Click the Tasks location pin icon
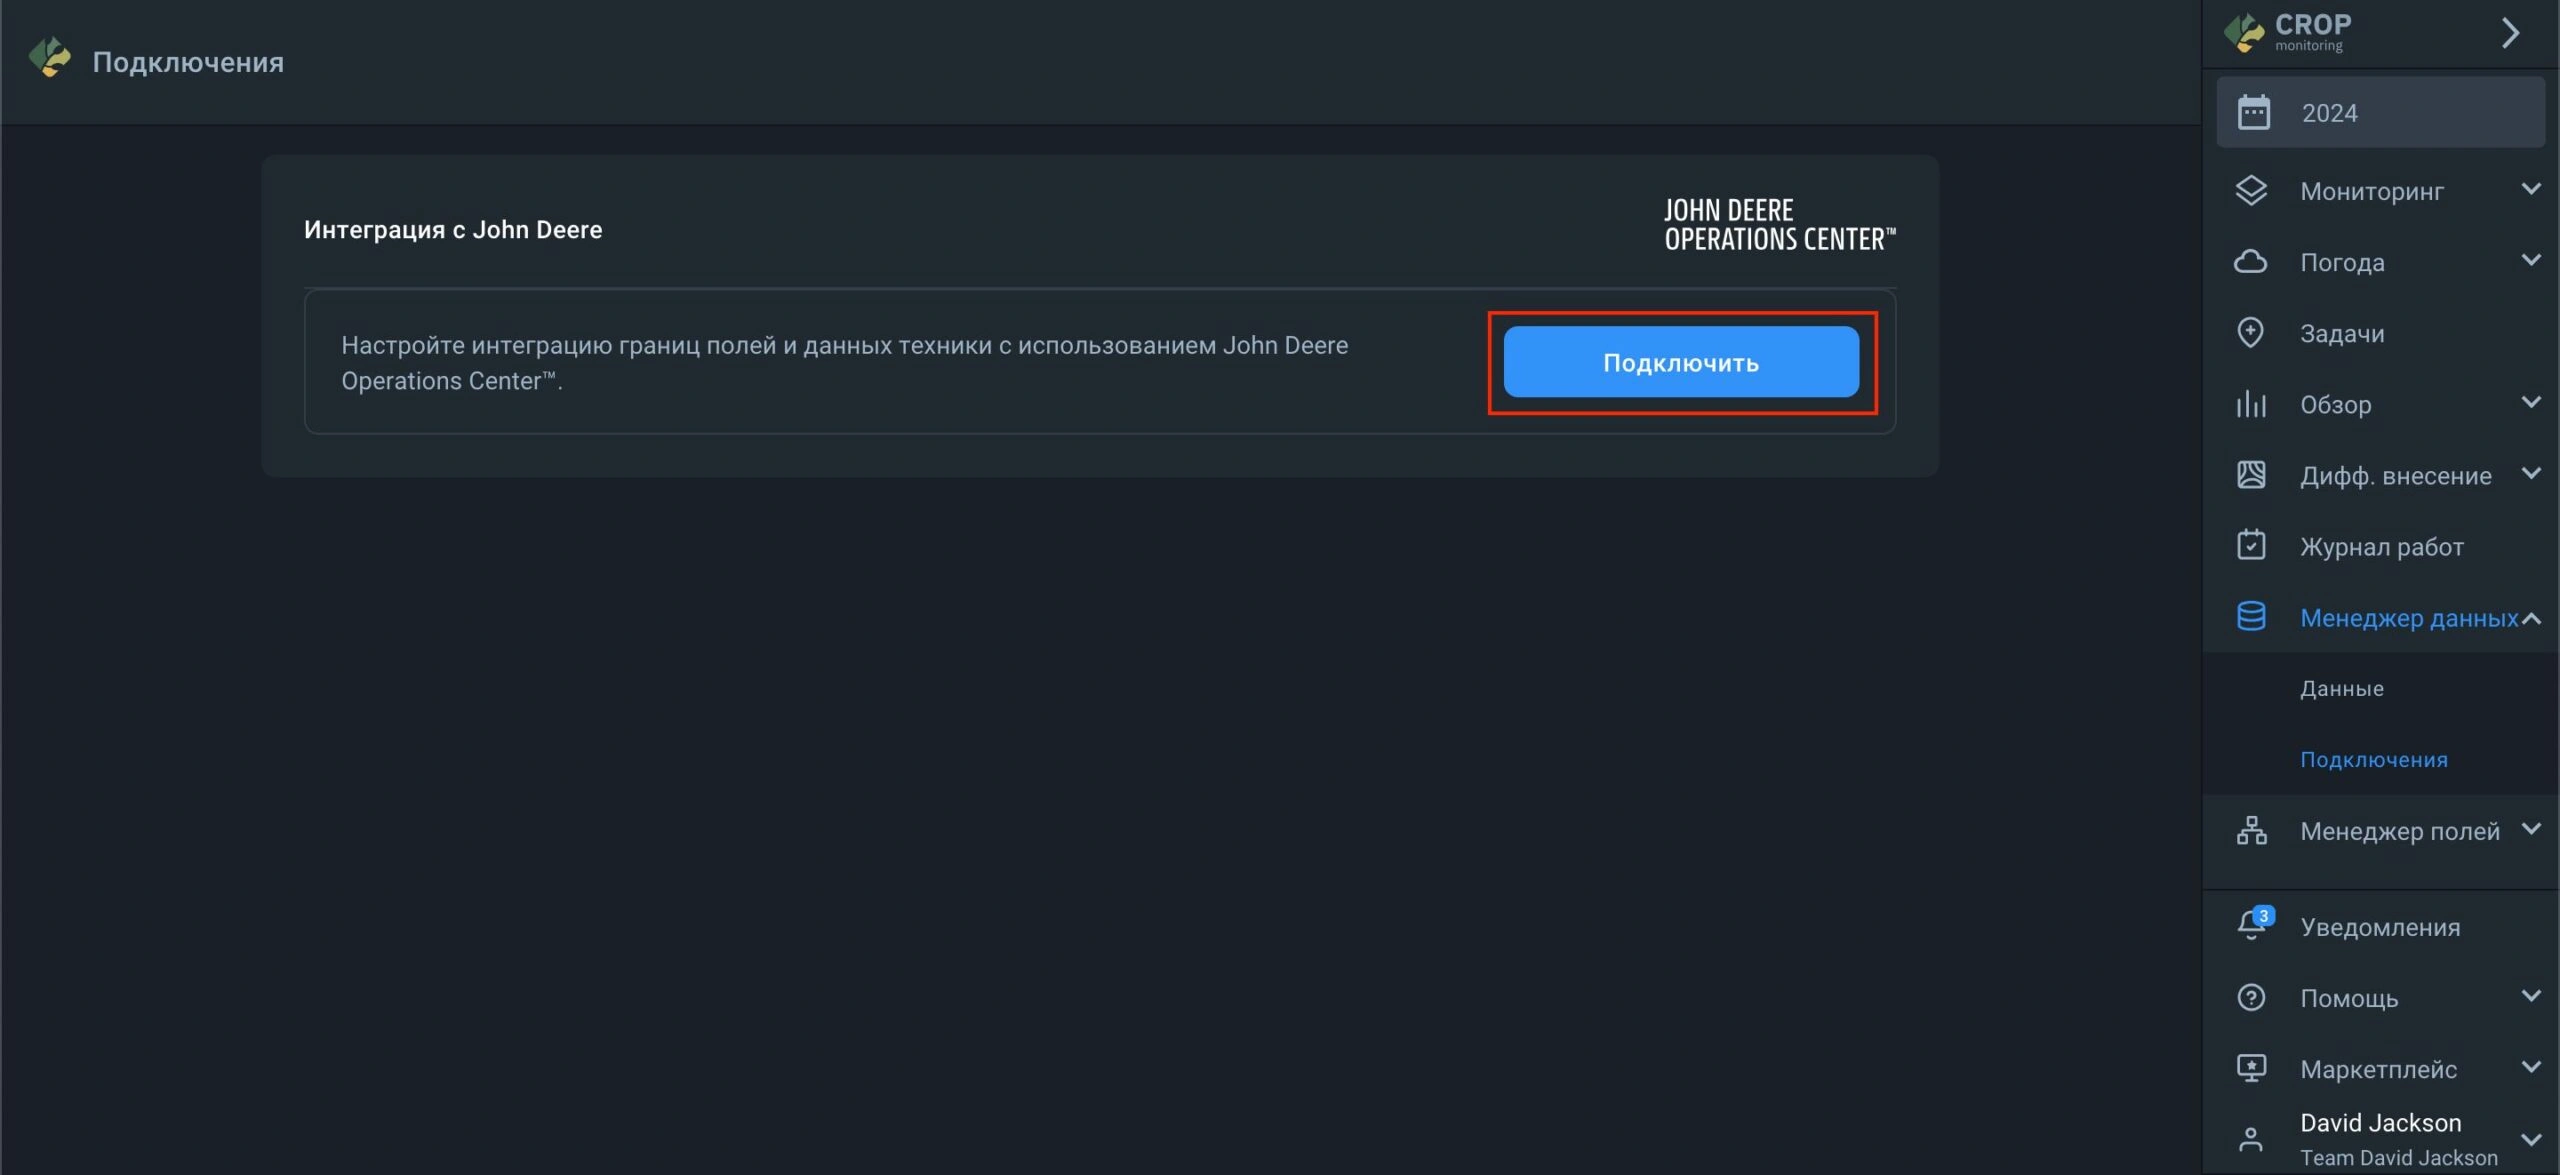The image size is (2560, 1175). [x=2250, y=333]
